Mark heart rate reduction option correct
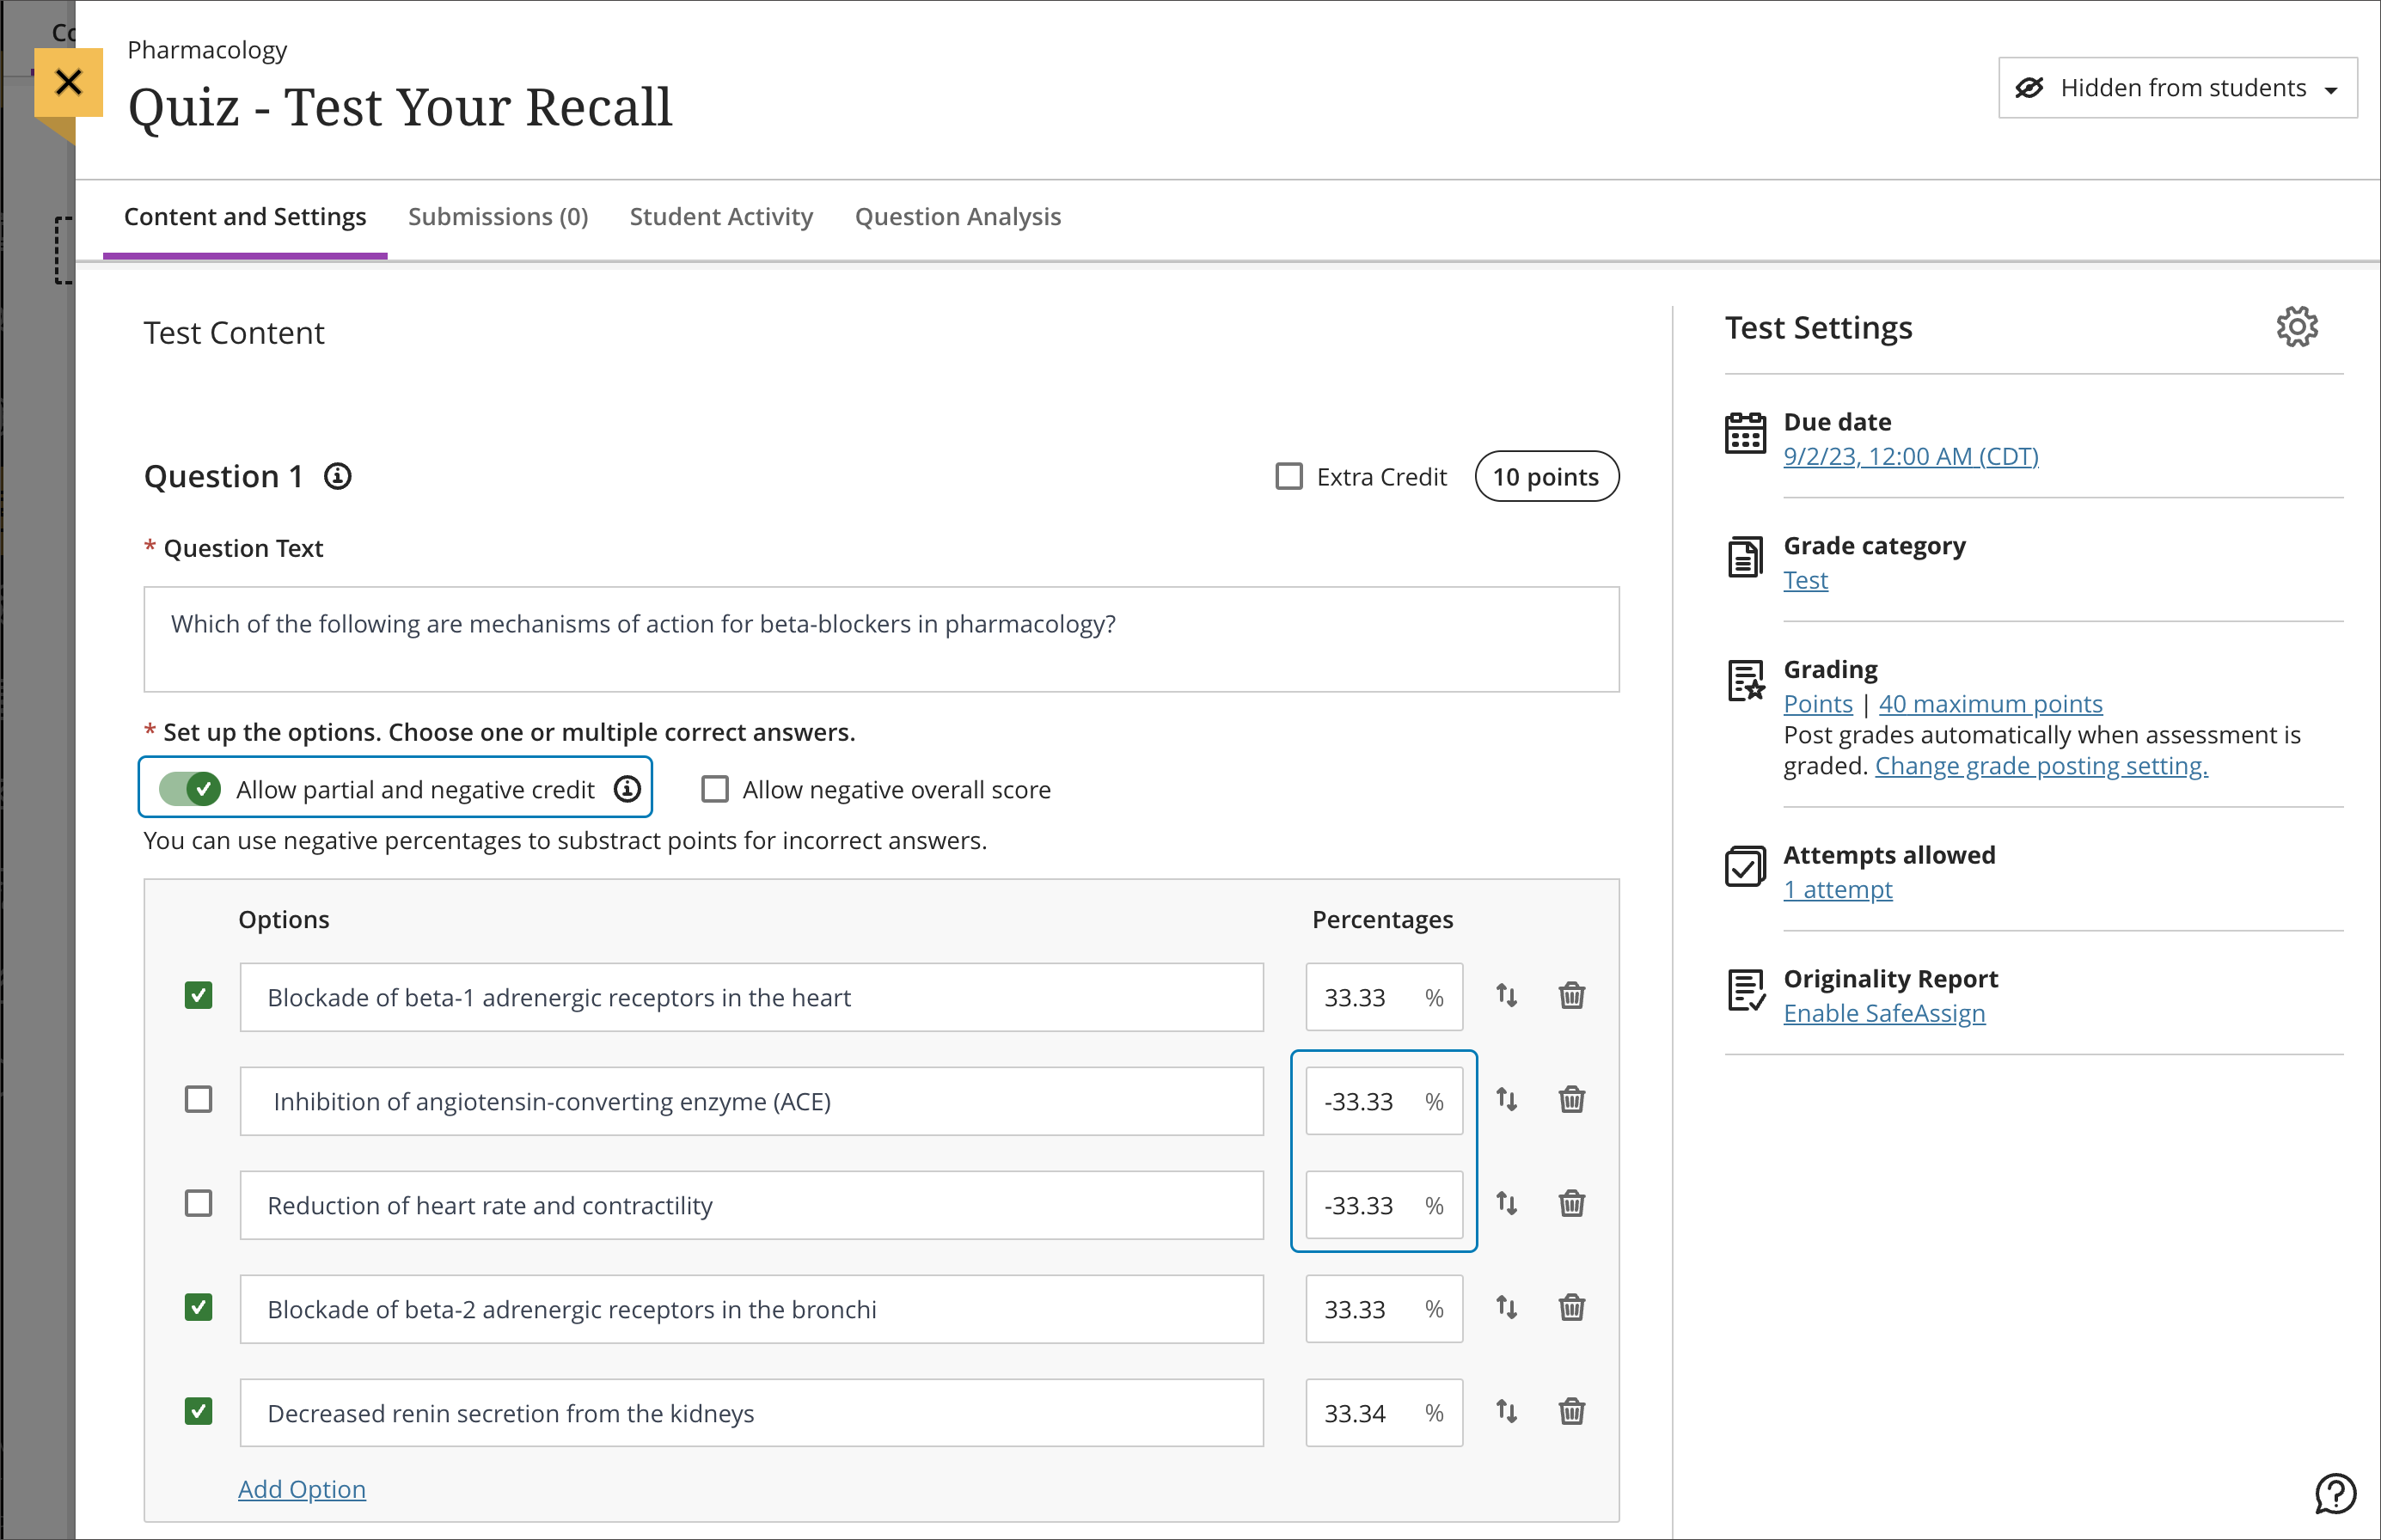This screenshot has width=2381, height=1540. pos(199,1203)
